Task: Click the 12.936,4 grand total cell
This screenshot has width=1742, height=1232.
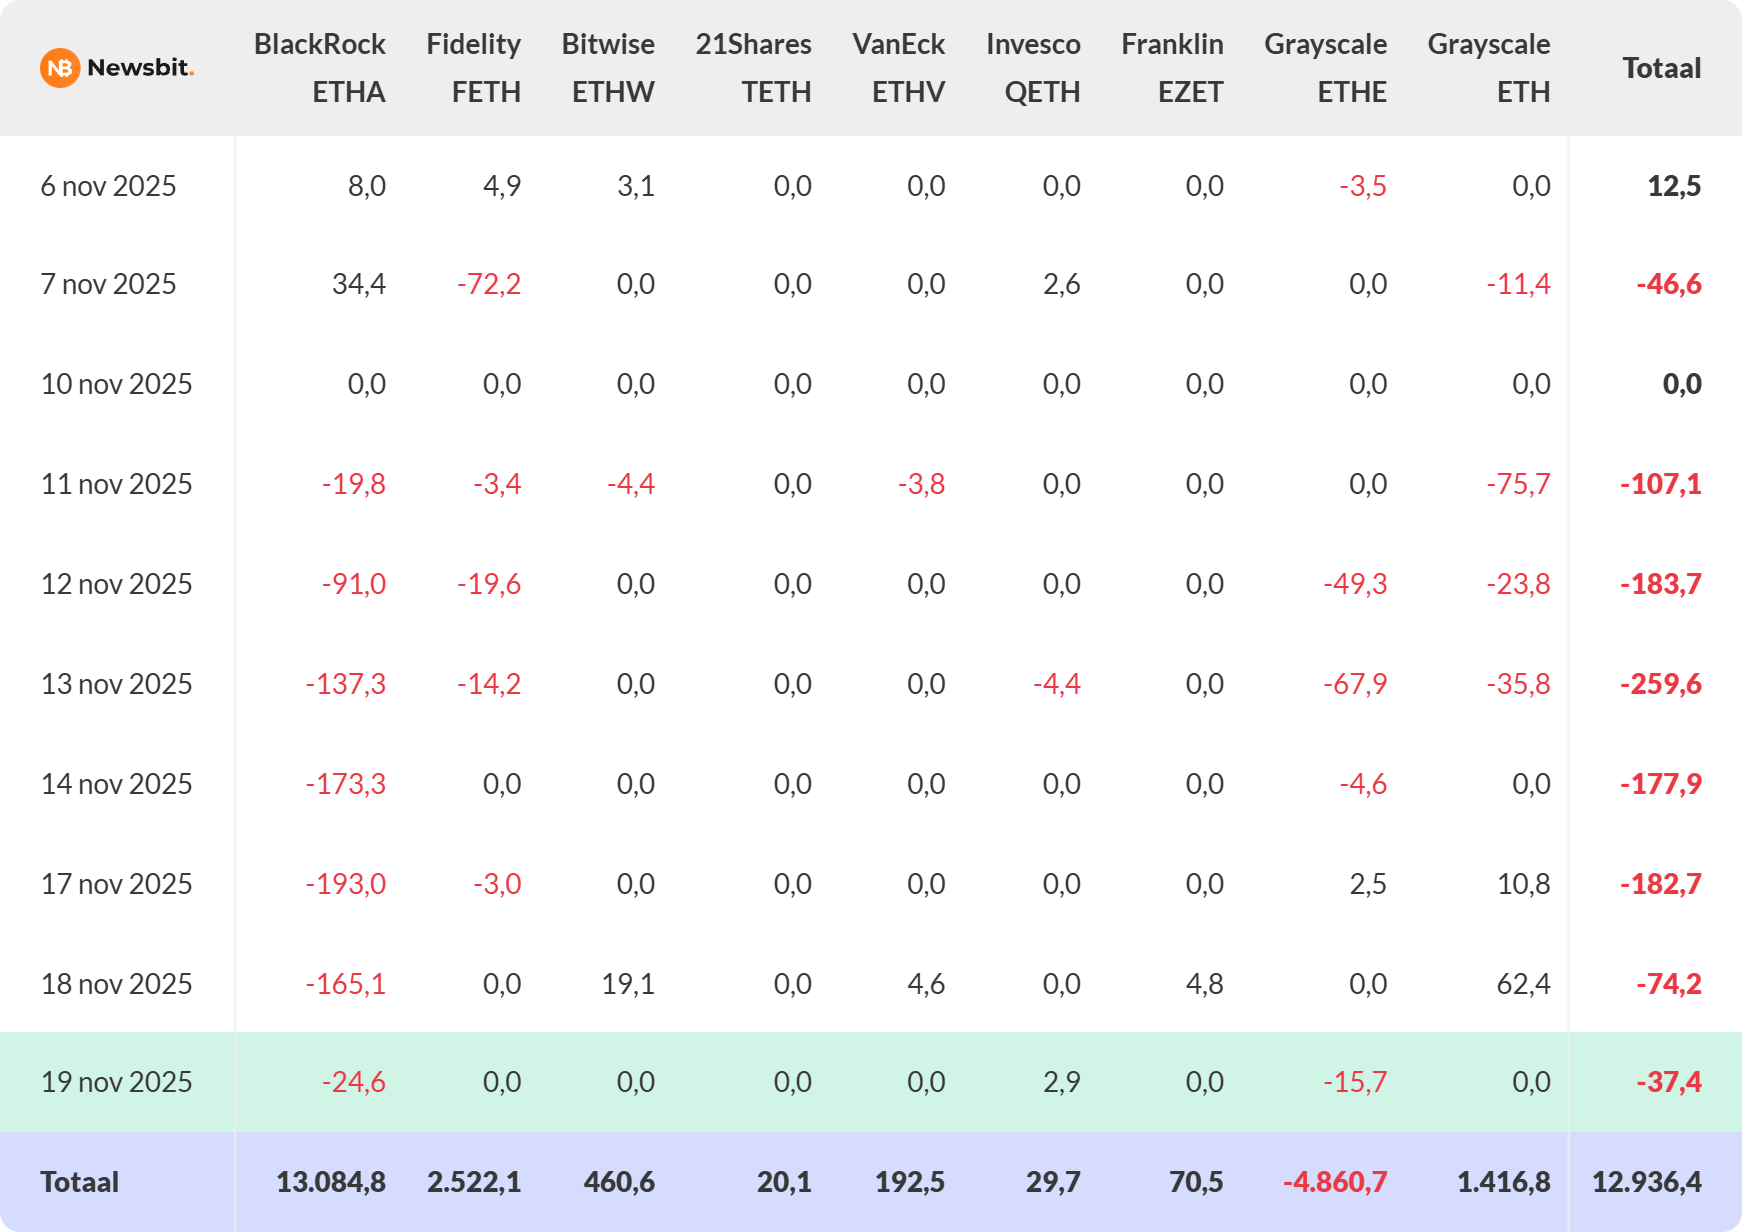Action: tap(1646, 1182)
